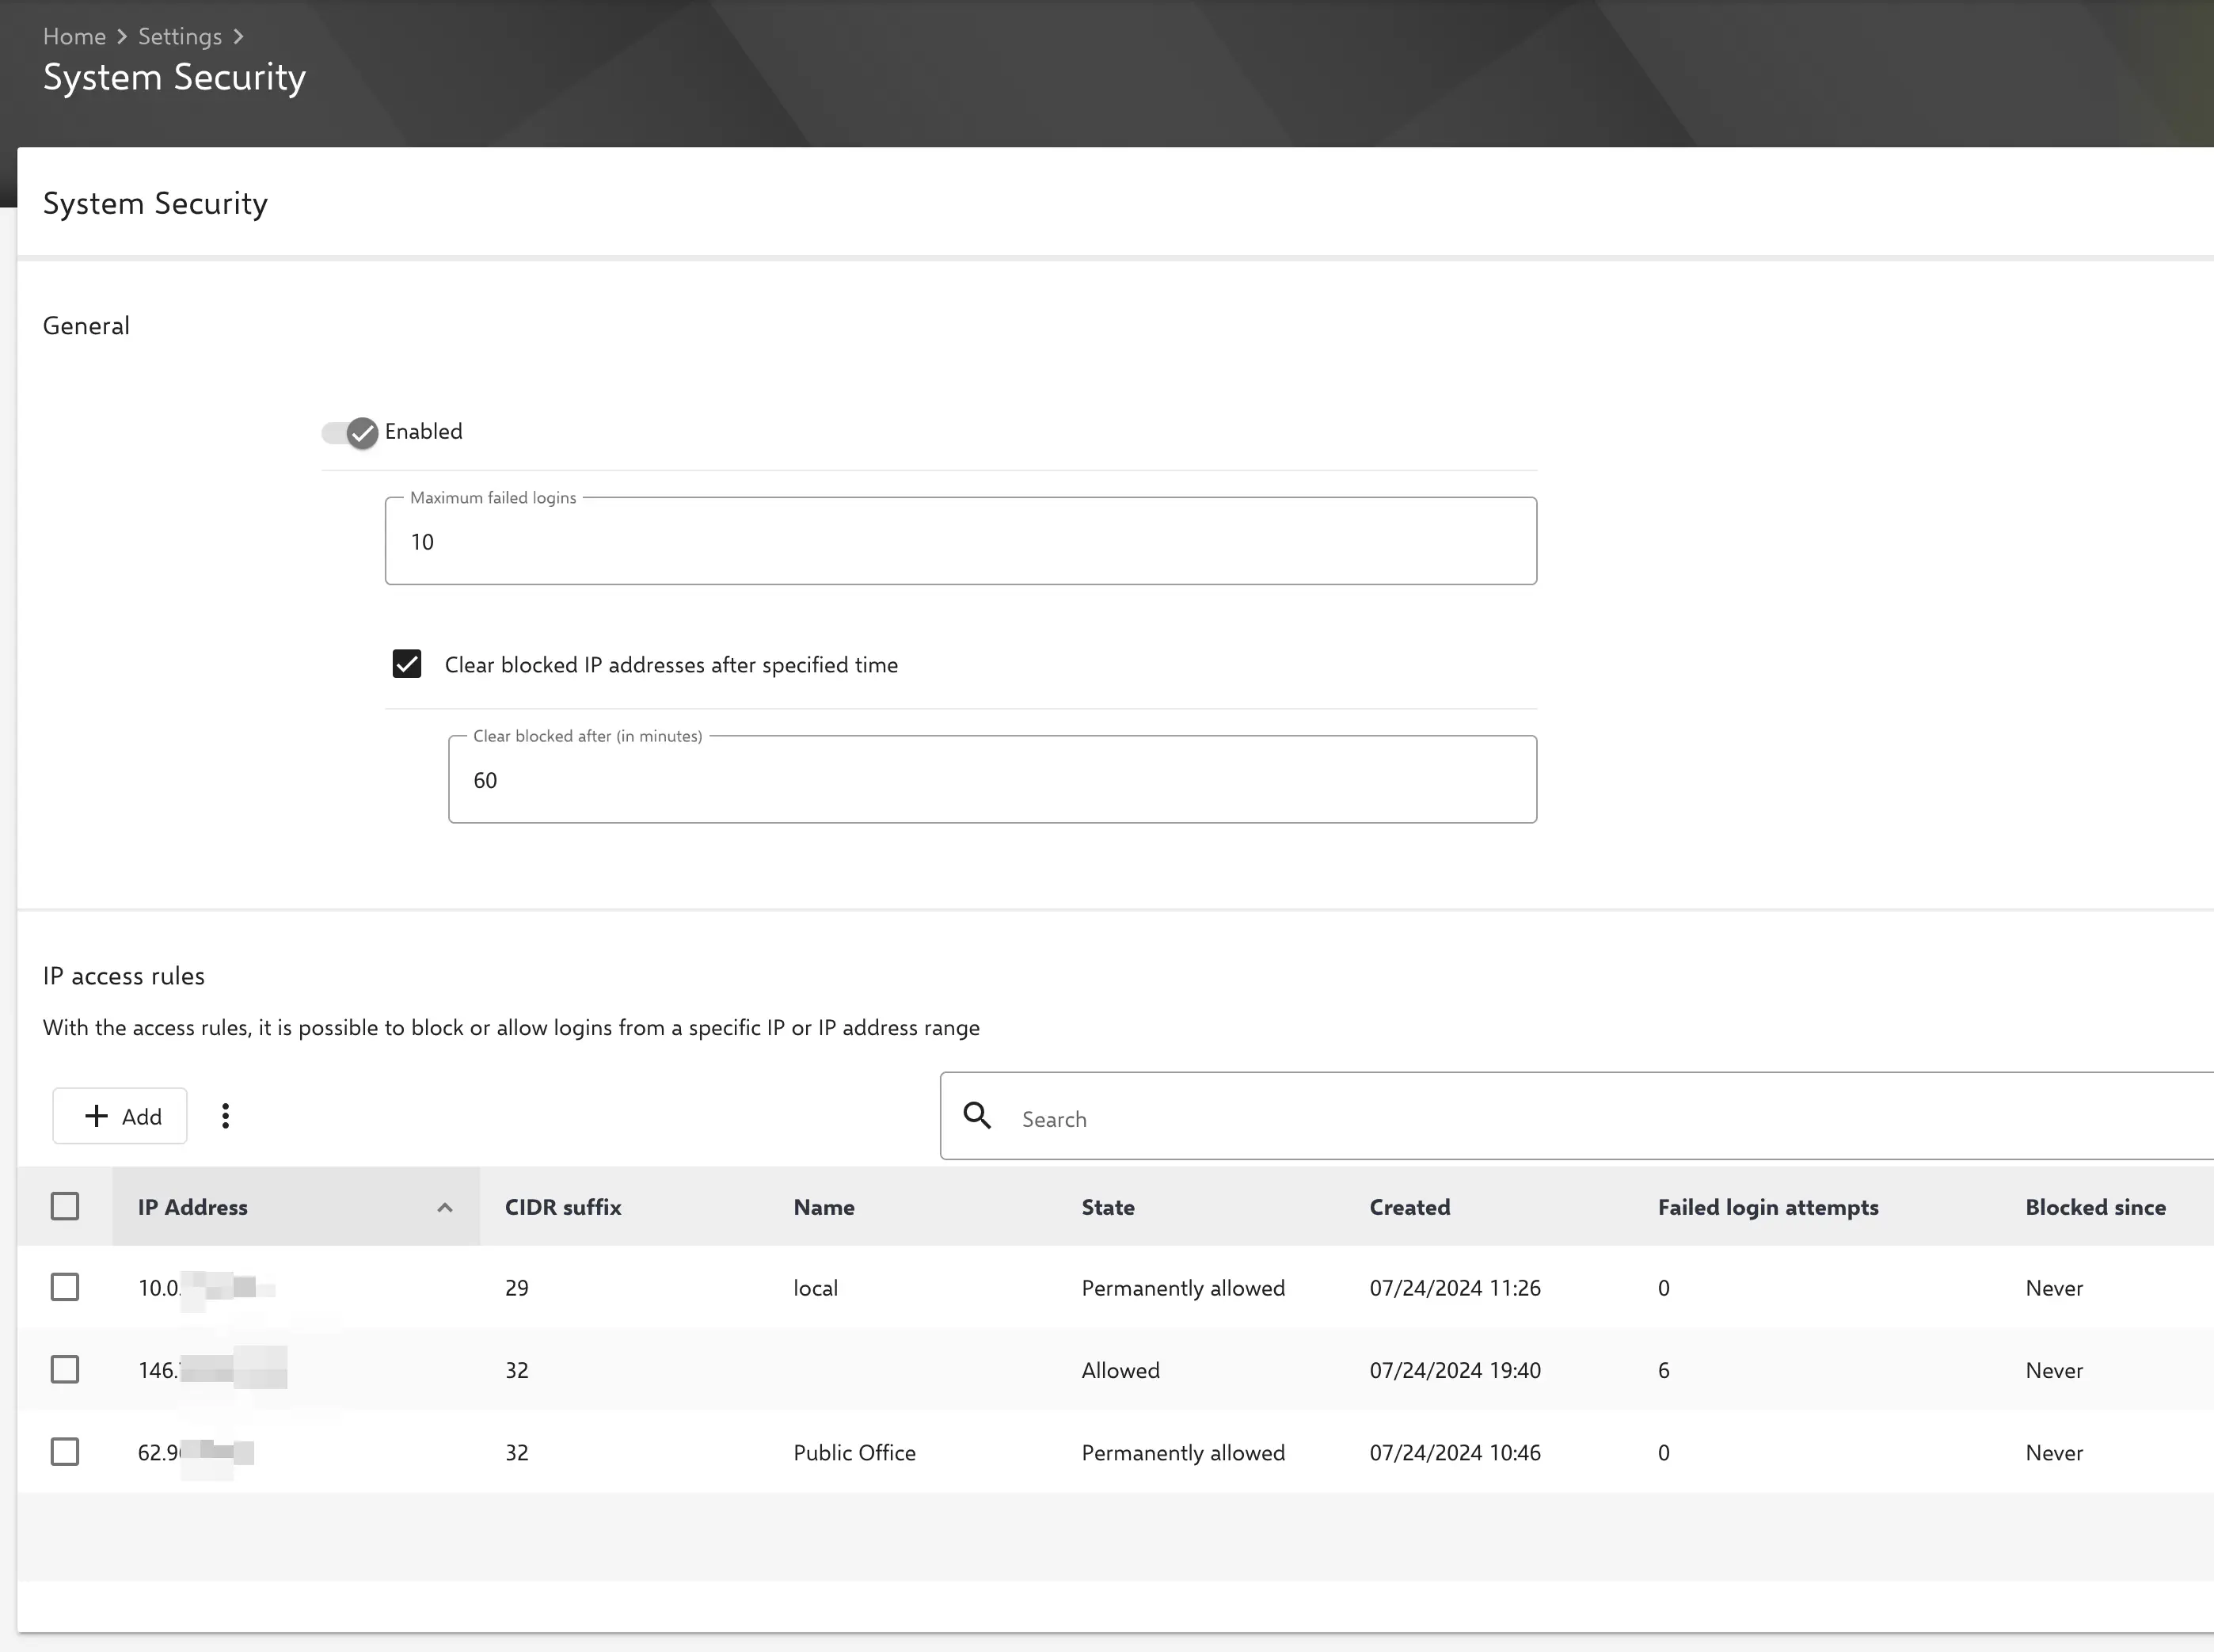
Task: Click the 62.9 IP address cell
Action: pyautogui.click(x=196, y=1452)
